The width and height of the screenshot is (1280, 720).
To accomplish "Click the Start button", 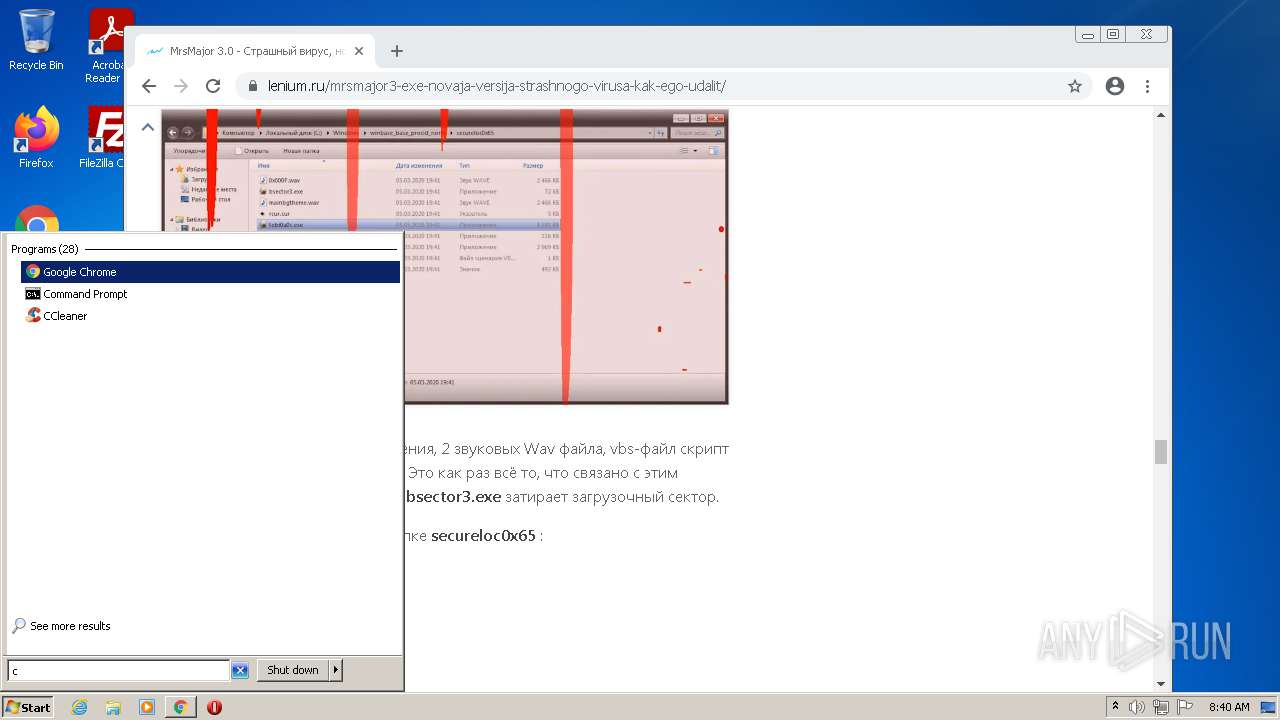I will (28, 707).
